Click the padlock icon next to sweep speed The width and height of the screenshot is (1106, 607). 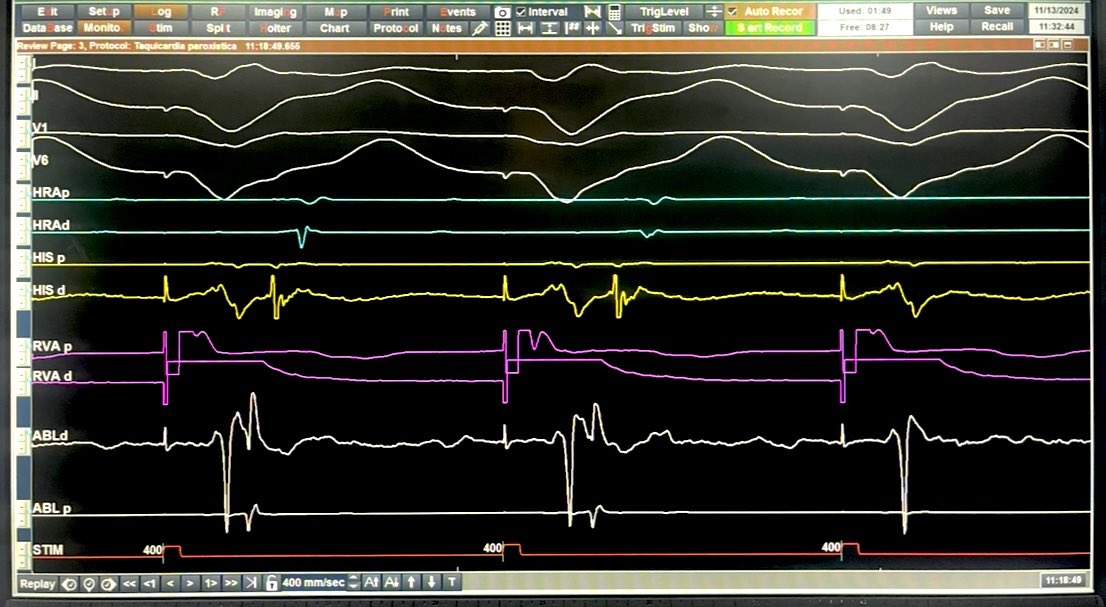pyautogui.click(x=270, y=581)
